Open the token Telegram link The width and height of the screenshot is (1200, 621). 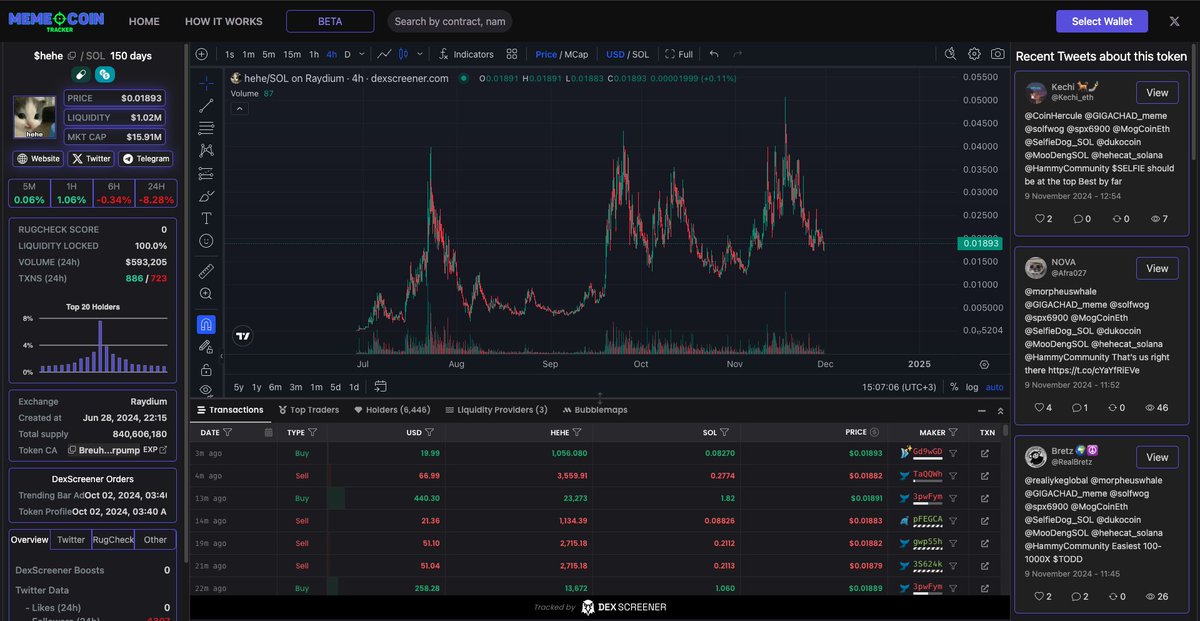(146, 158)
